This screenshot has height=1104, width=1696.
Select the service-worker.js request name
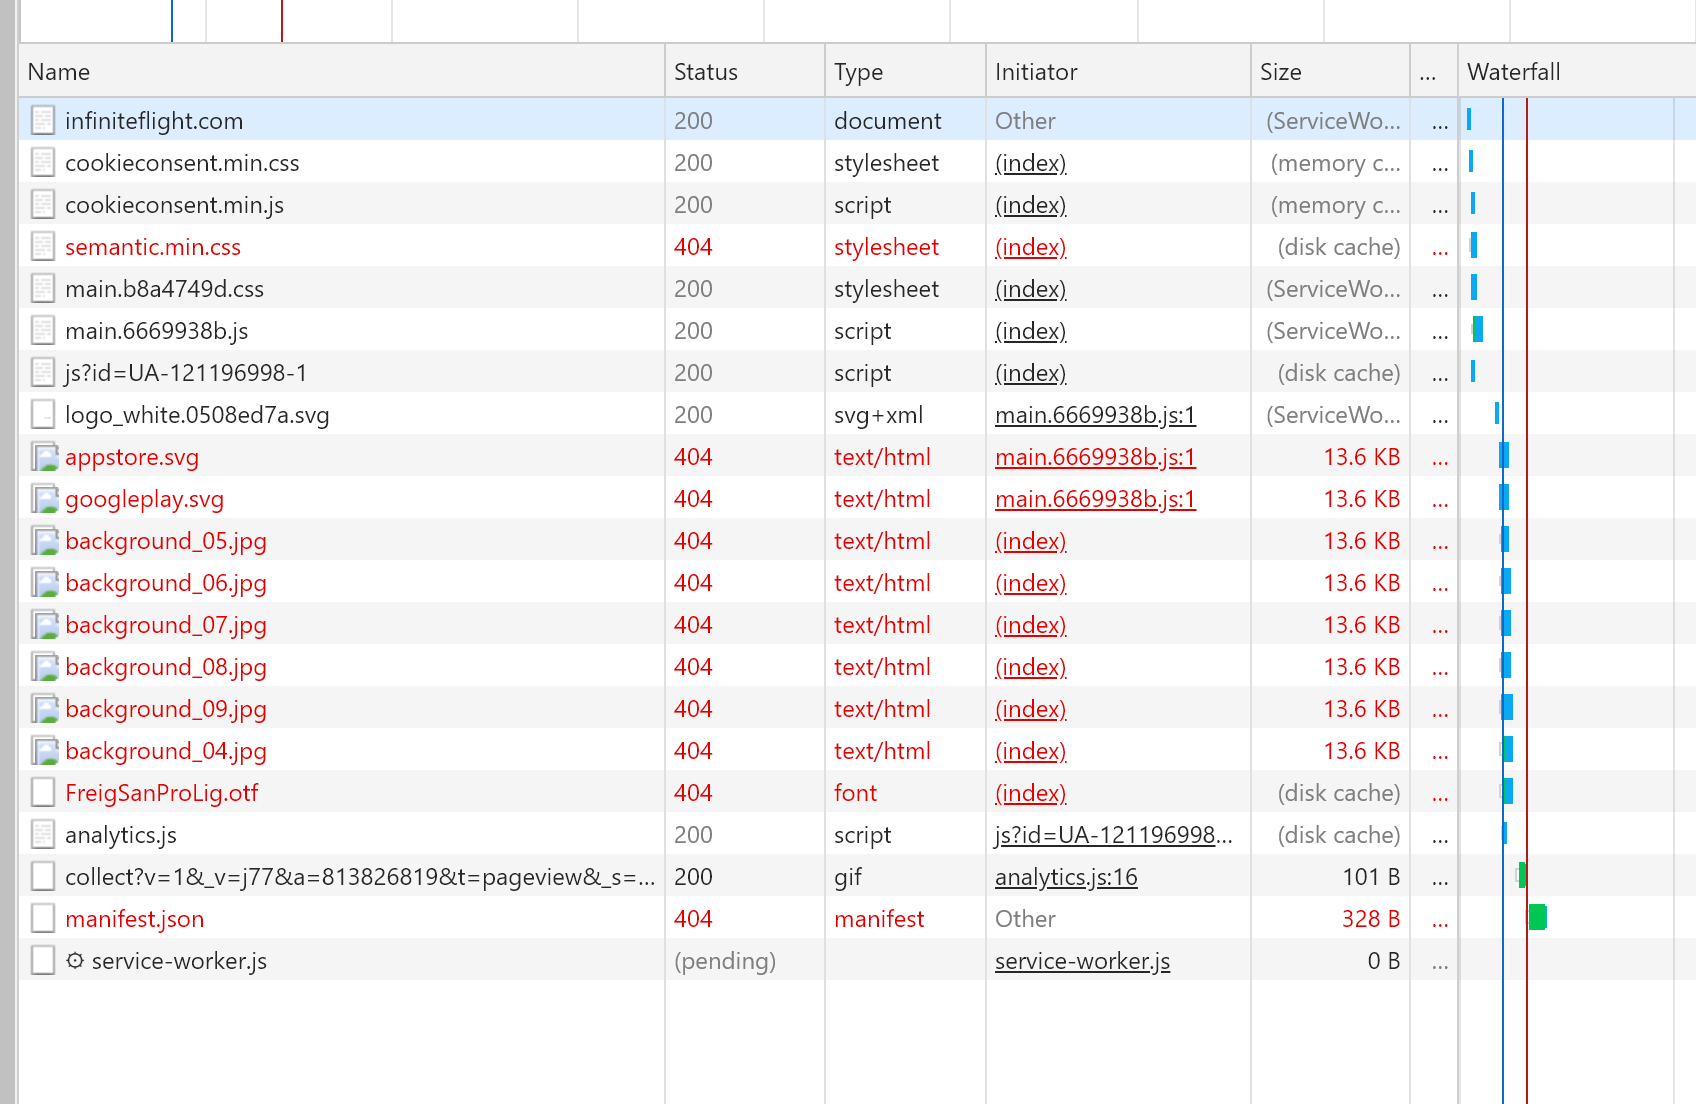[179, 961]
